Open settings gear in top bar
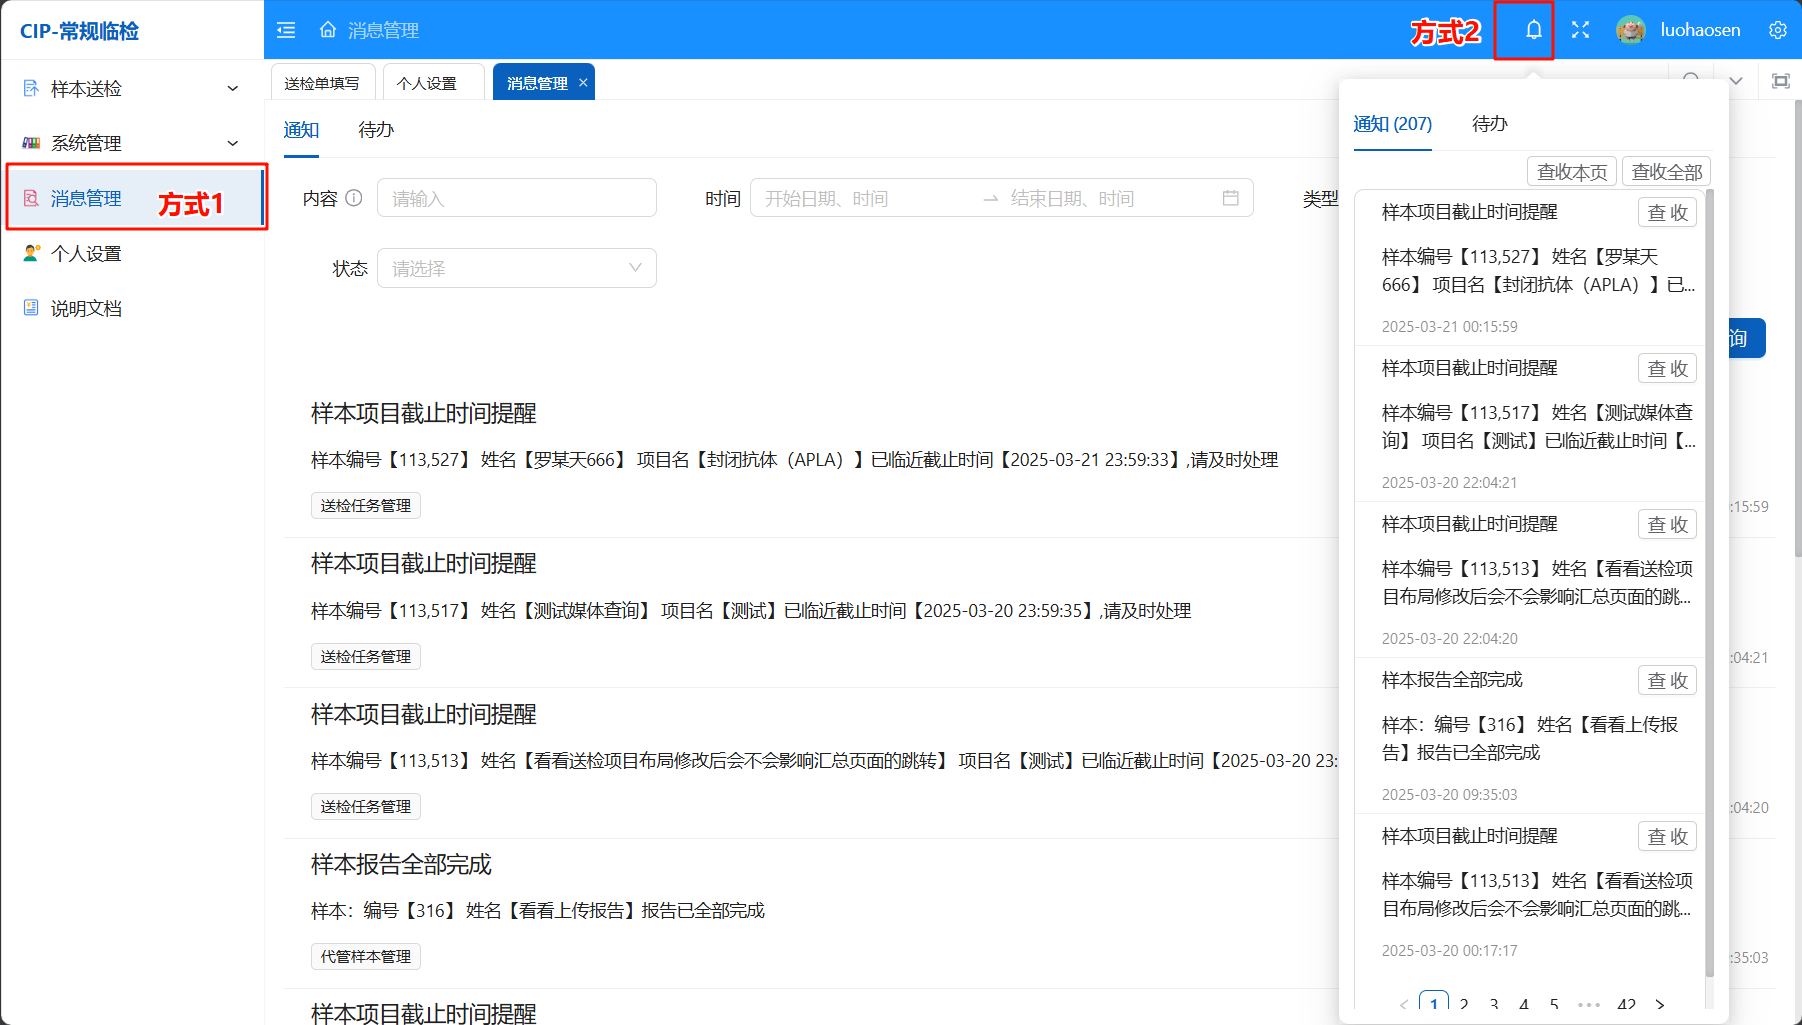This screenshot has height=1025, width=1802. [1777, 30]
